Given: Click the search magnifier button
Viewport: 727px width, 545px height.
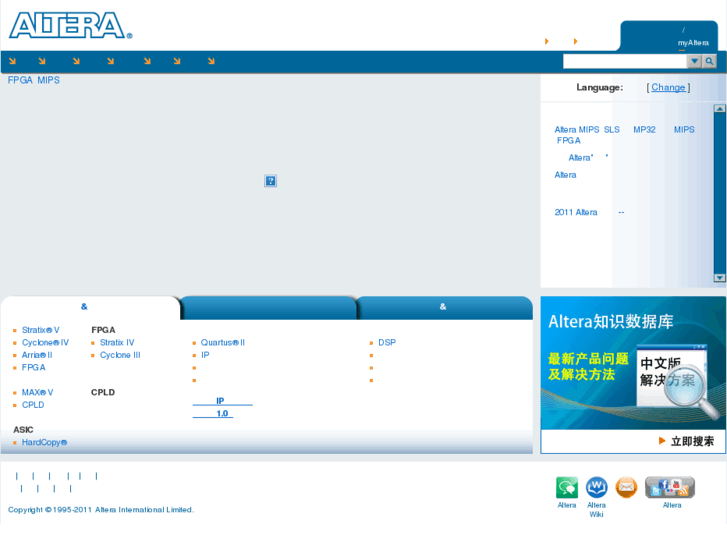Looking at the screenshot, I should pyautogui.click(x=709, y=61).
